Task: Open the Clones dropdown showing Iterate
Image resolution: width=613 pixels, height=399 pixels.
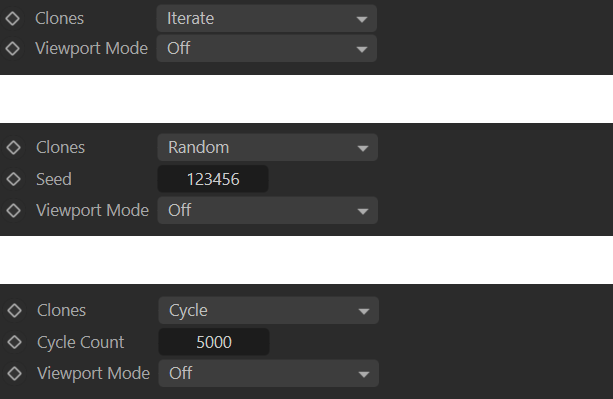Action: coord(267,18)
